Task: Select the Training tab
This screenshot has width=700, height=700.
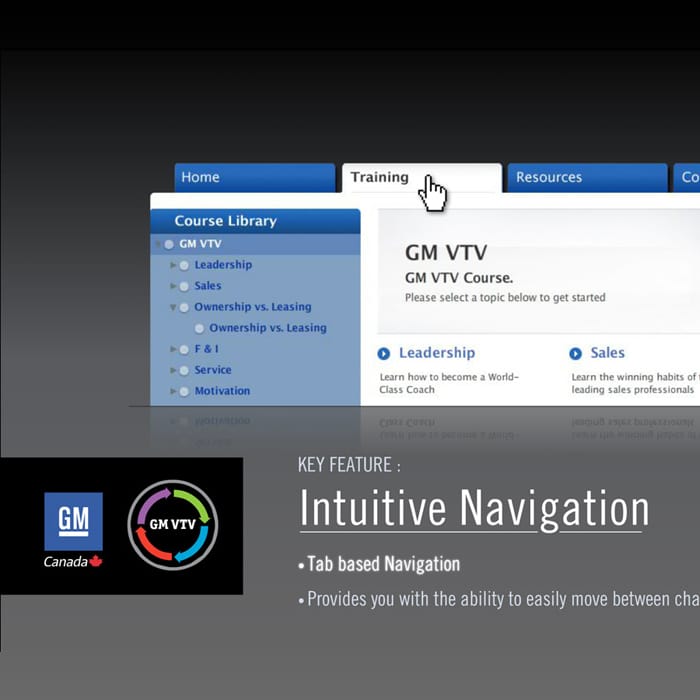Action: click(x=422, y=178)
